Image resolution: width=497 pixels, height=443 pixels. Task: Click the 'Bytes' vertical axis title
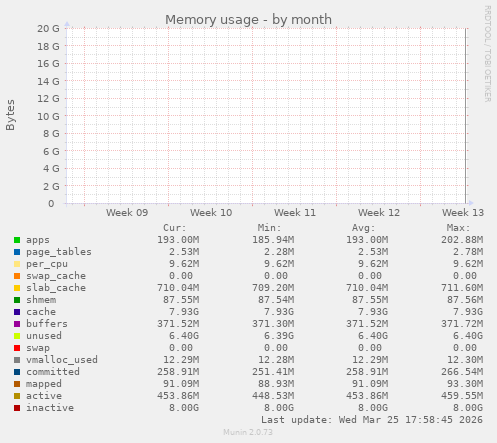[10, 115]
